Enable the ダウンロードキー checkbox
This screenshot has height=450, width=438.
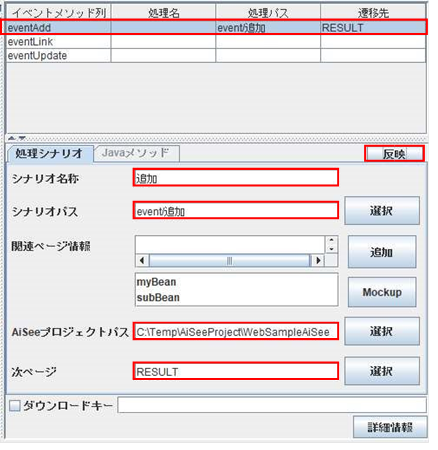point(15,405)
